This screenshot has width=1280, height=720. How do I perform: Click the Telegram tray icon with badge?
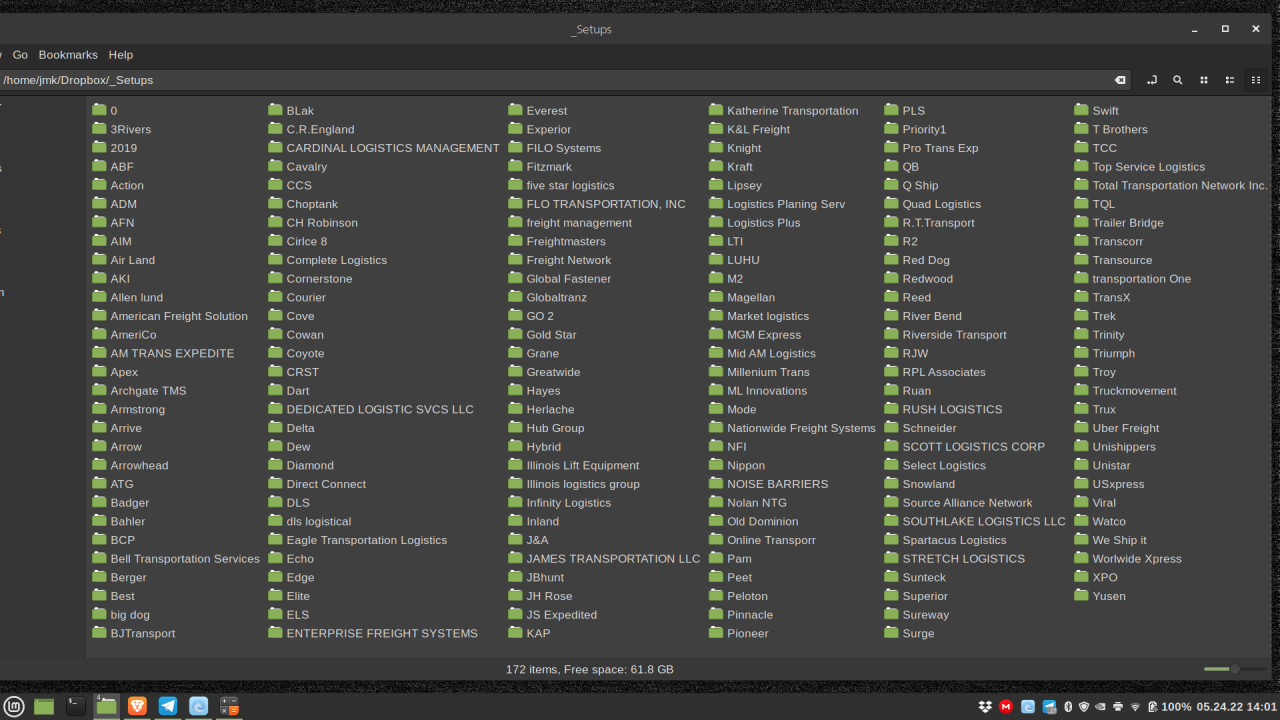click(x=1049, y=707)
